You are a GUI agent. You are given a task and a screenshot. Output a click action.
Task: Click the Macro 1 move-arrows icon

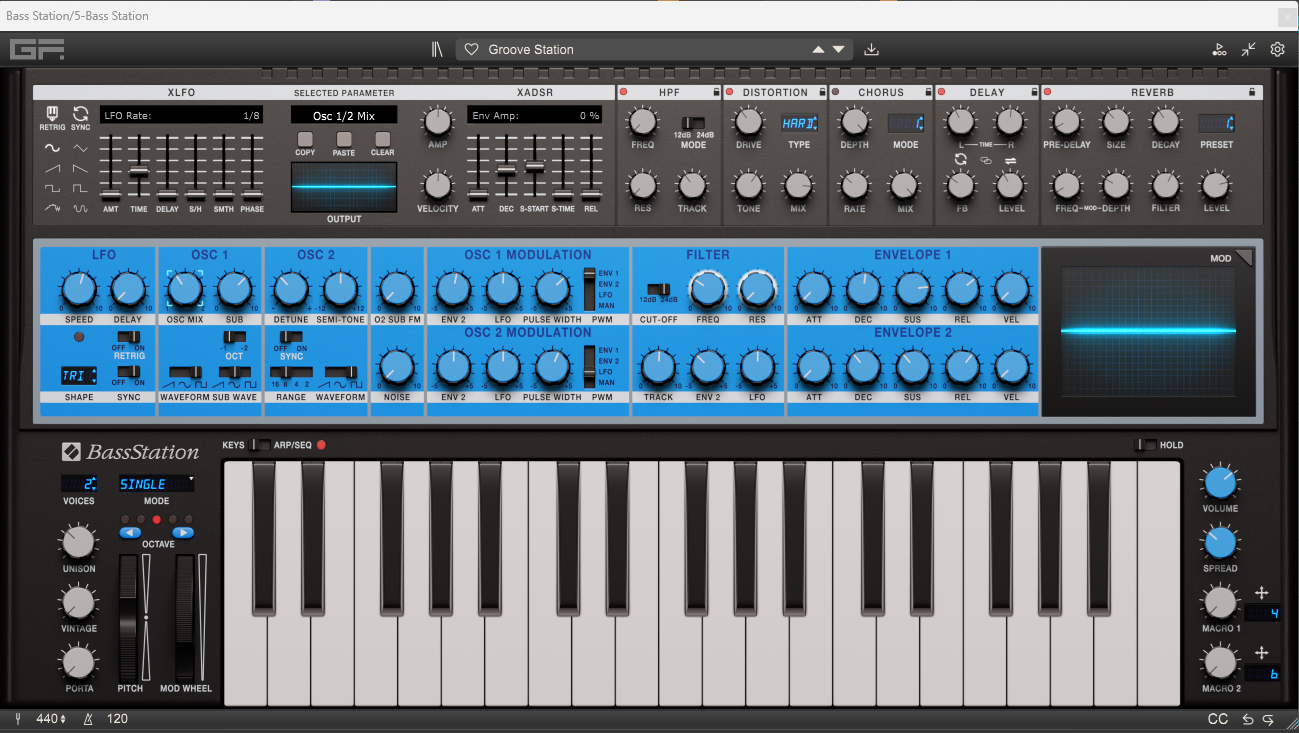pos(1261,593)
